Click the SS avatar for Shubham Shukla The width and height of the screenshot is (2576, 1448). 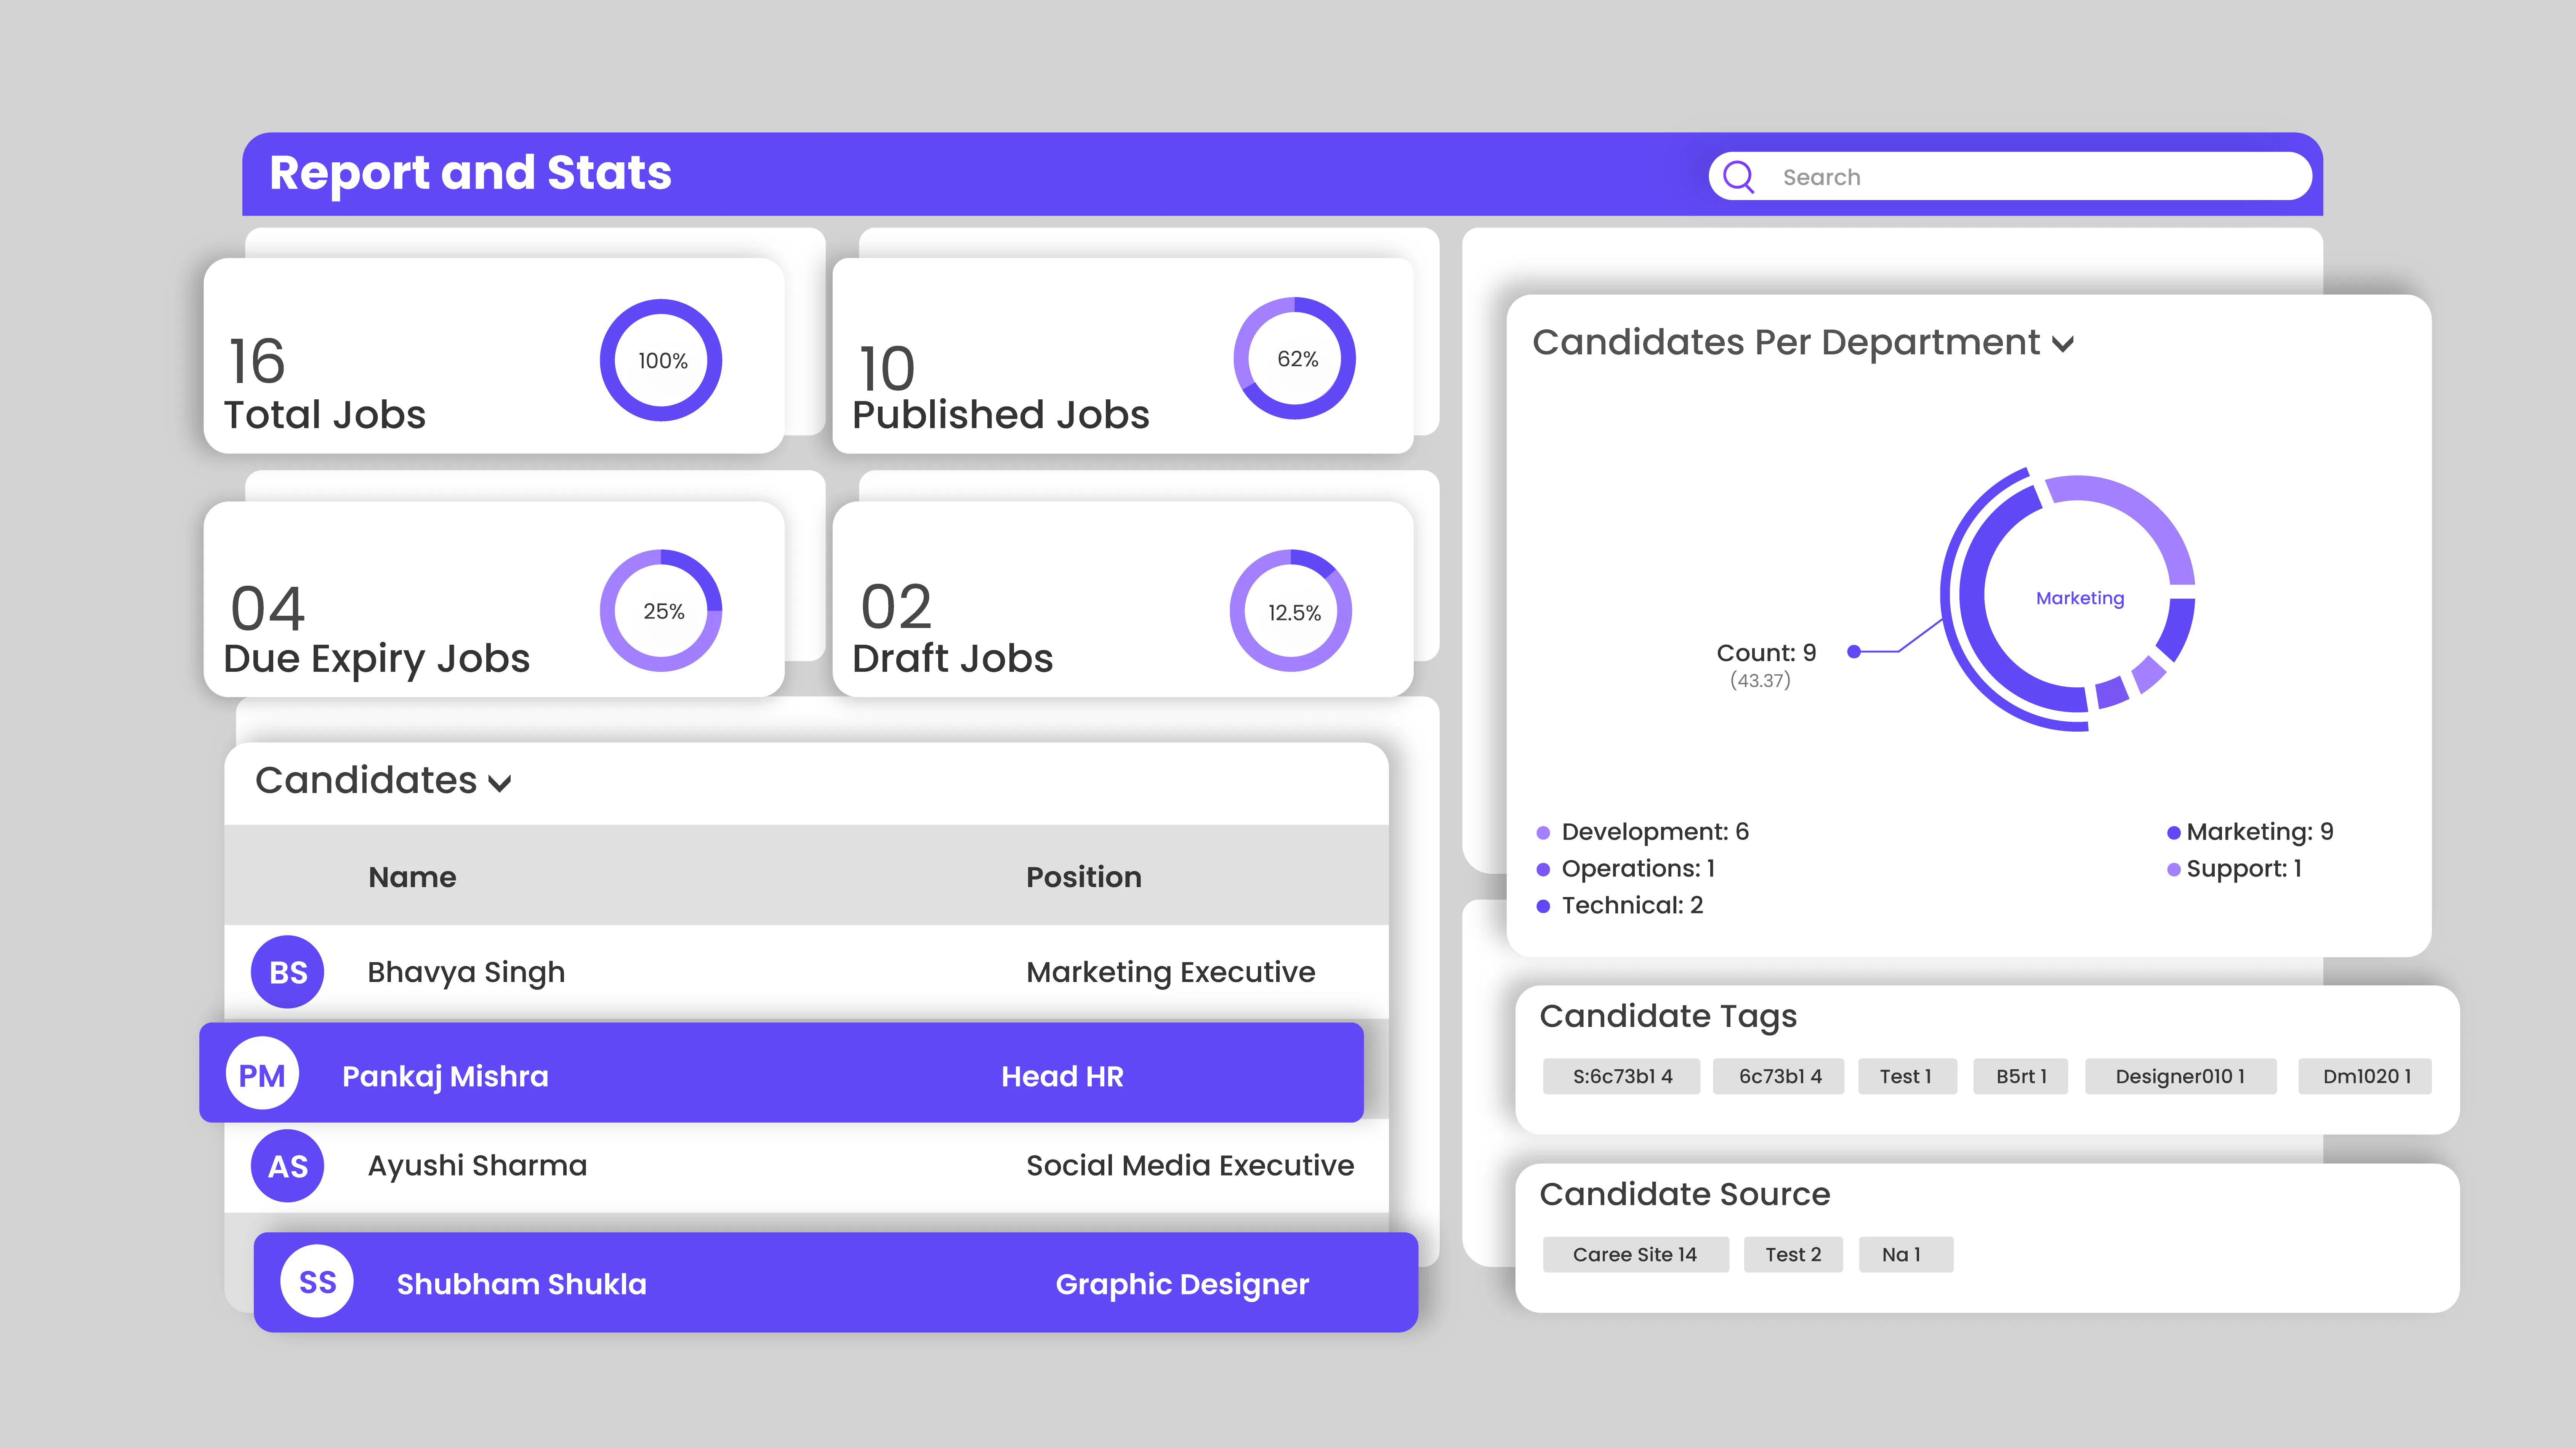[x=317, y=1282]
